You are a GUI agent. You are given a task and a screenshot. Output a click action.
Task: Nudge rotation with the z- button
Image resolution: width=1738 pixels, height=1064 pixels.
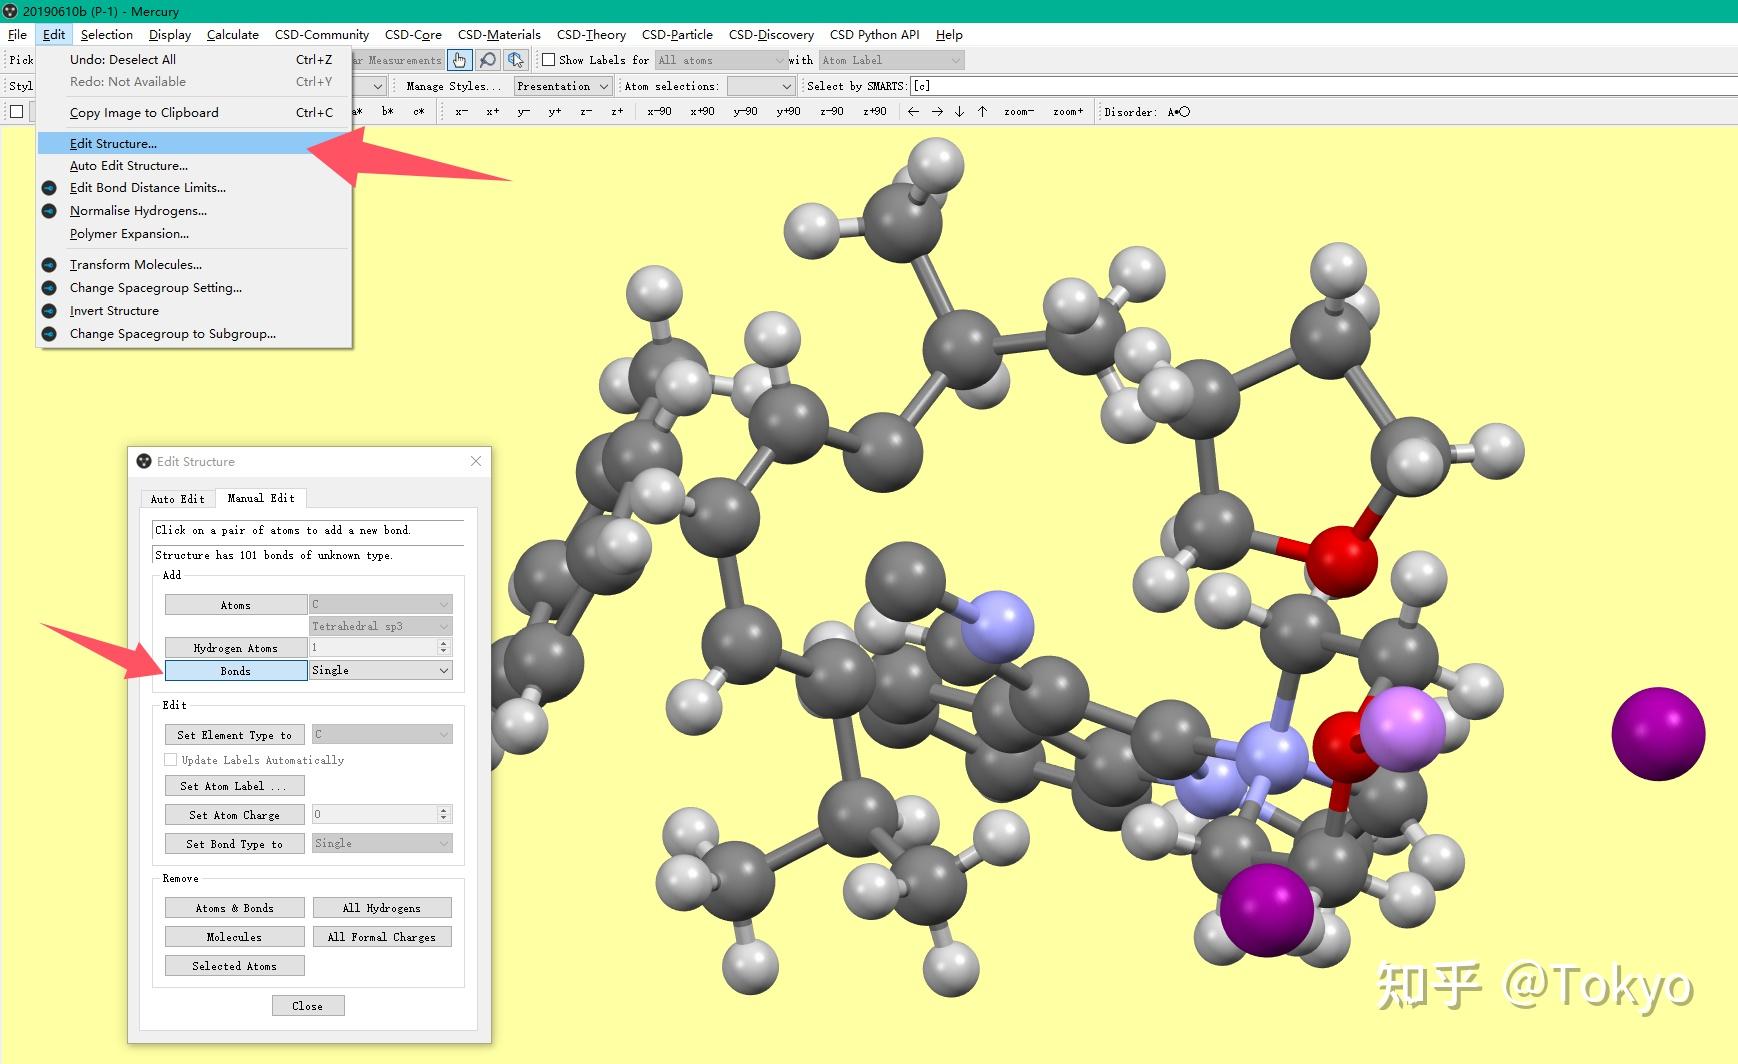[x=586, y=112]
